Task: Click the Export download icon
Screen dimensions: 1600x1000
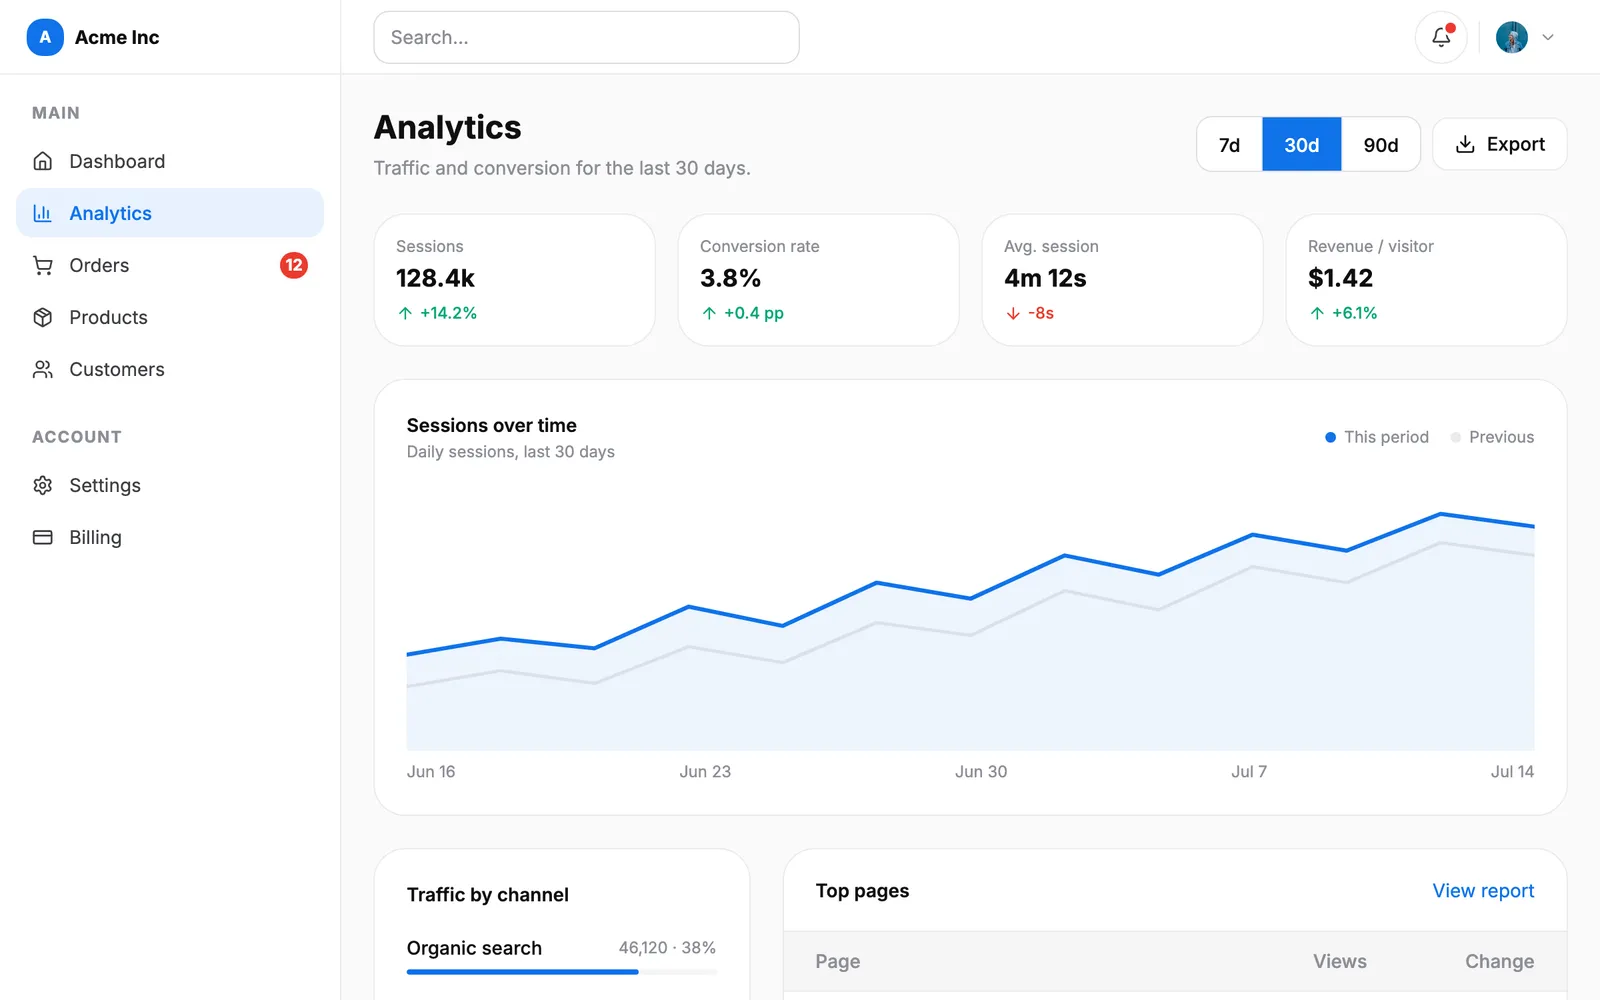Action: pyautogui.click(x=1465, y=144)
